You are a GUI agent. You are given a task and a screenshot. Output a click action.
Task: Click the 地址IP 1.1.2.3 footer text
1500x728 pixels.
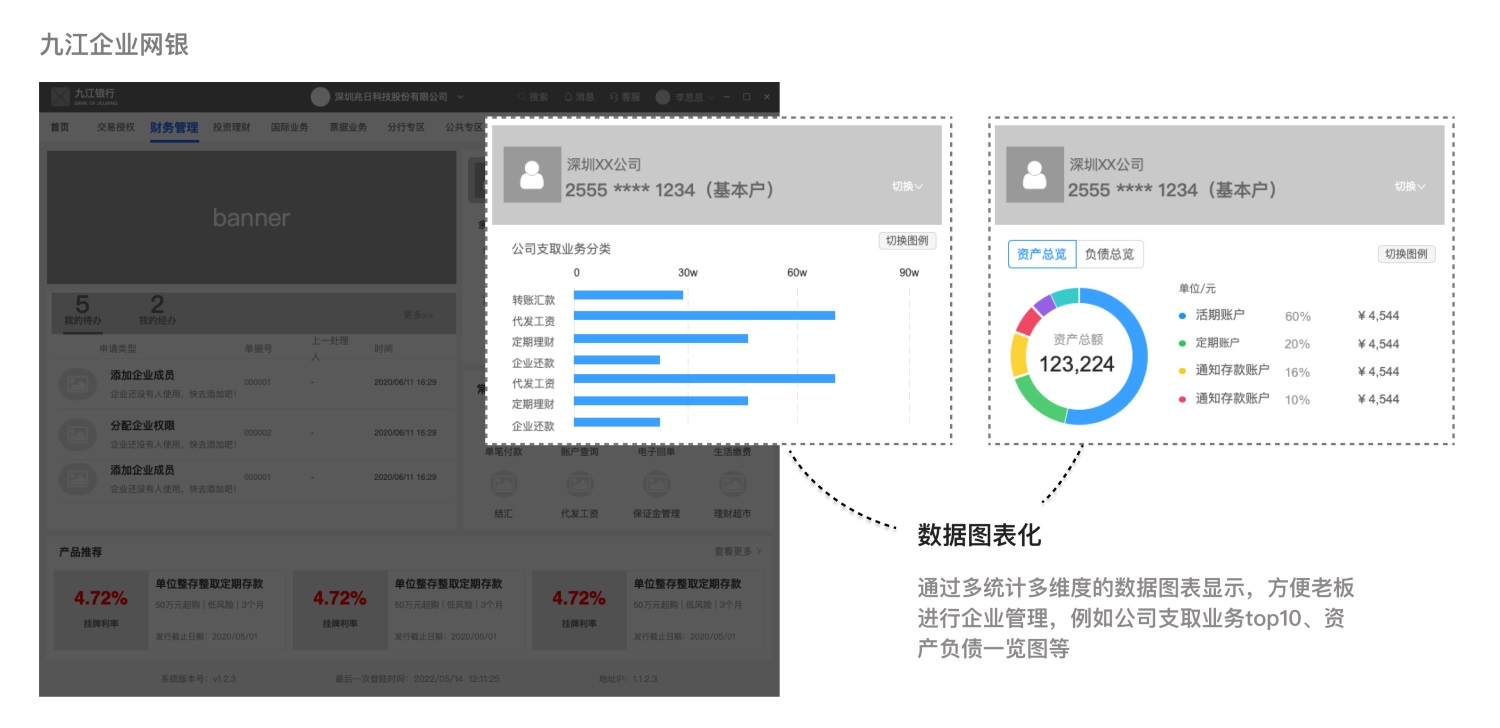[629, 678]
